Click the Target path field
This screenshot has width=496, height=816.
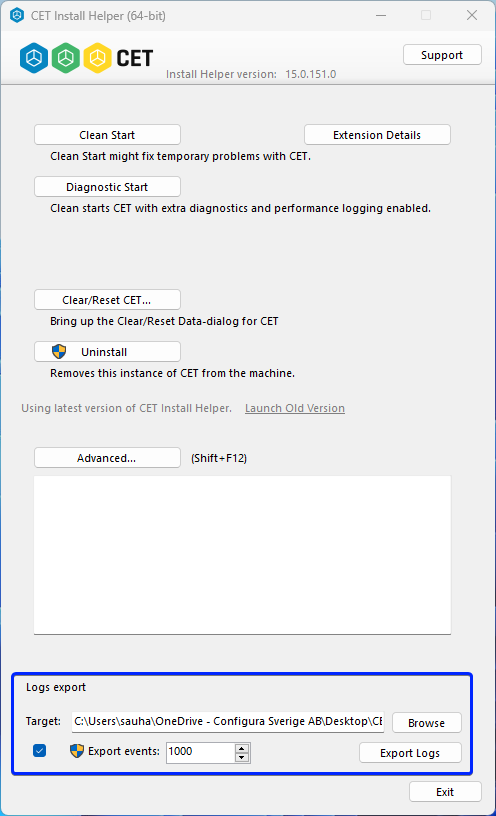tap(228, 722)
